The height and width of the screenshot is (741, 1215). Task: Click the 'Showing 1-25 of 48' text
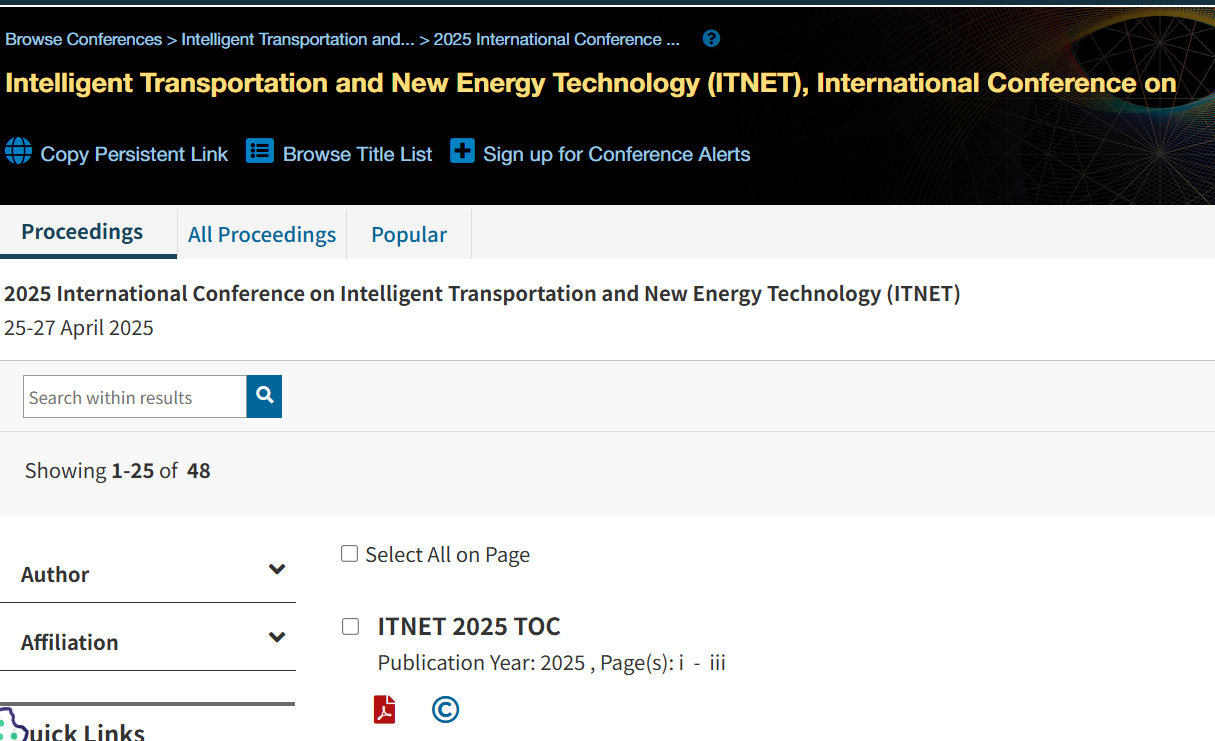[x=118, y=470]
